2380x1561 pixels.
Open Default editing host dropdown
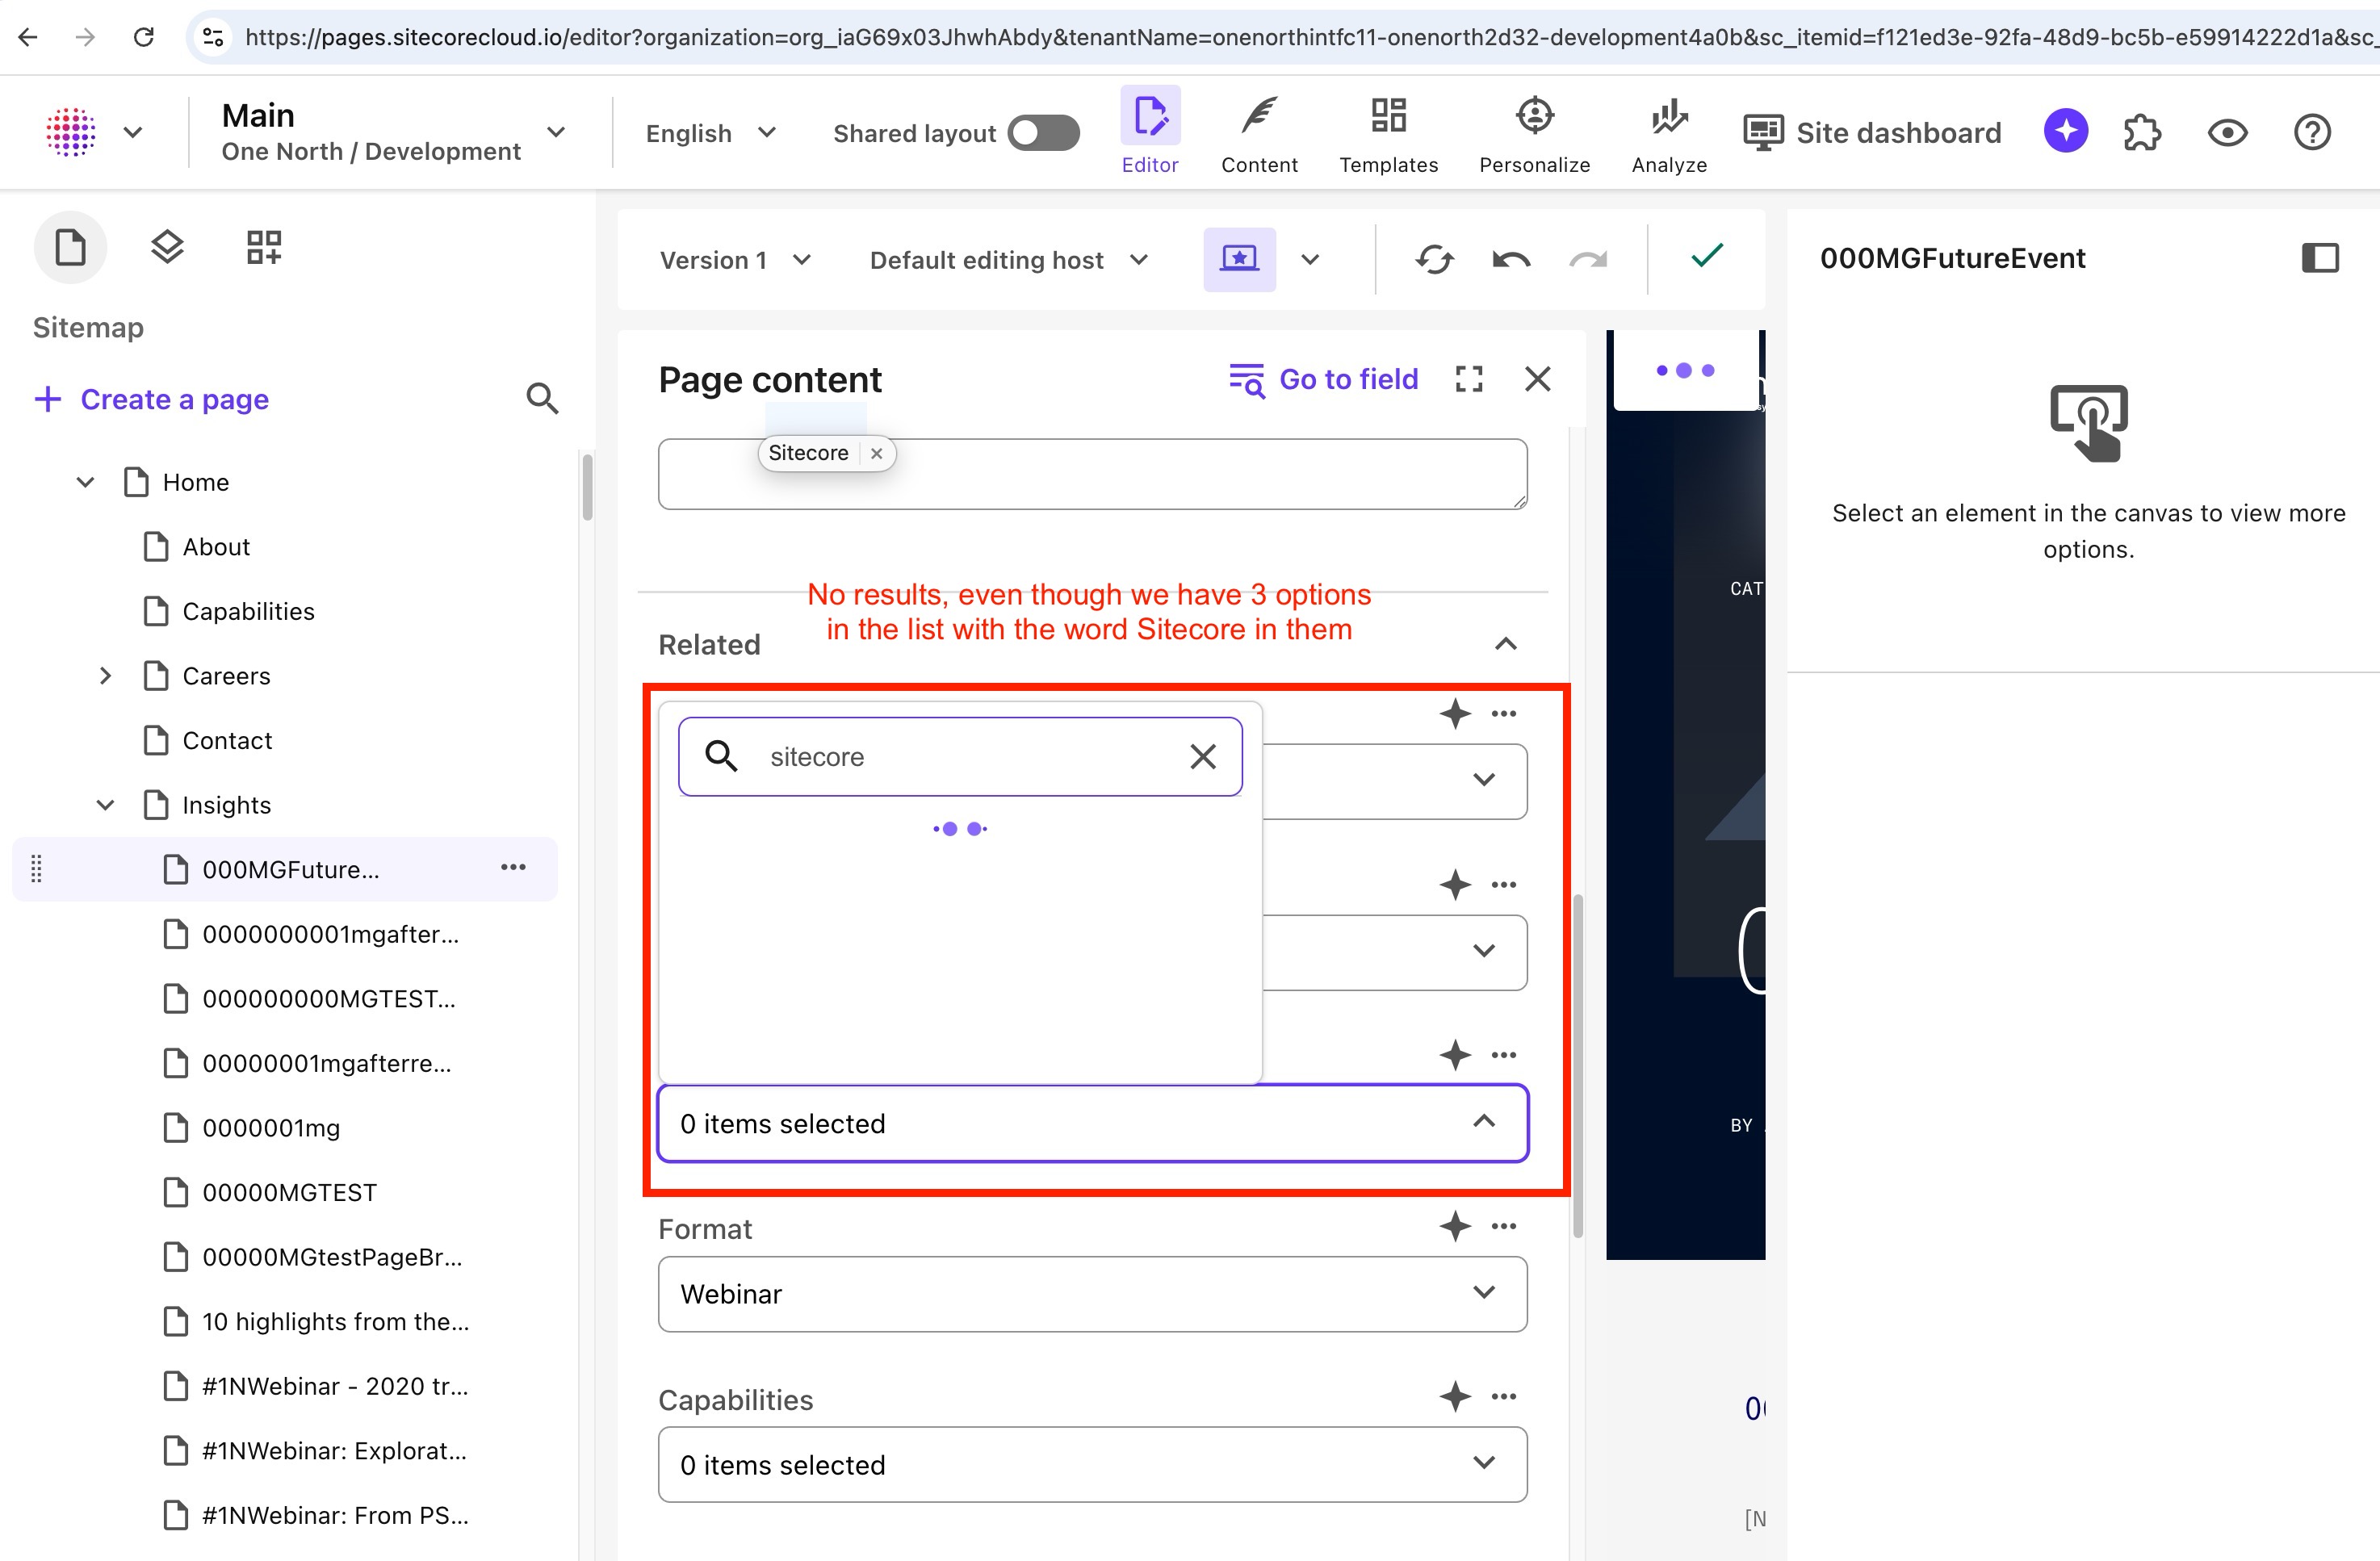click(1008, 260)
